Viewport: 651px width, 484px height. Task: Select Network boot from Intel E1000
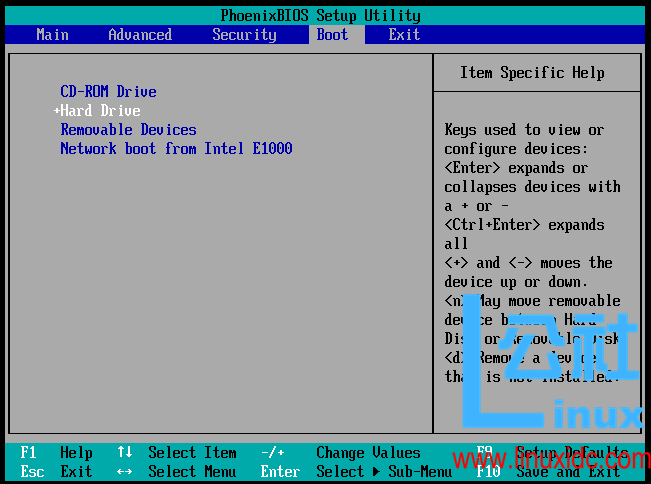(x=176, y=148)
